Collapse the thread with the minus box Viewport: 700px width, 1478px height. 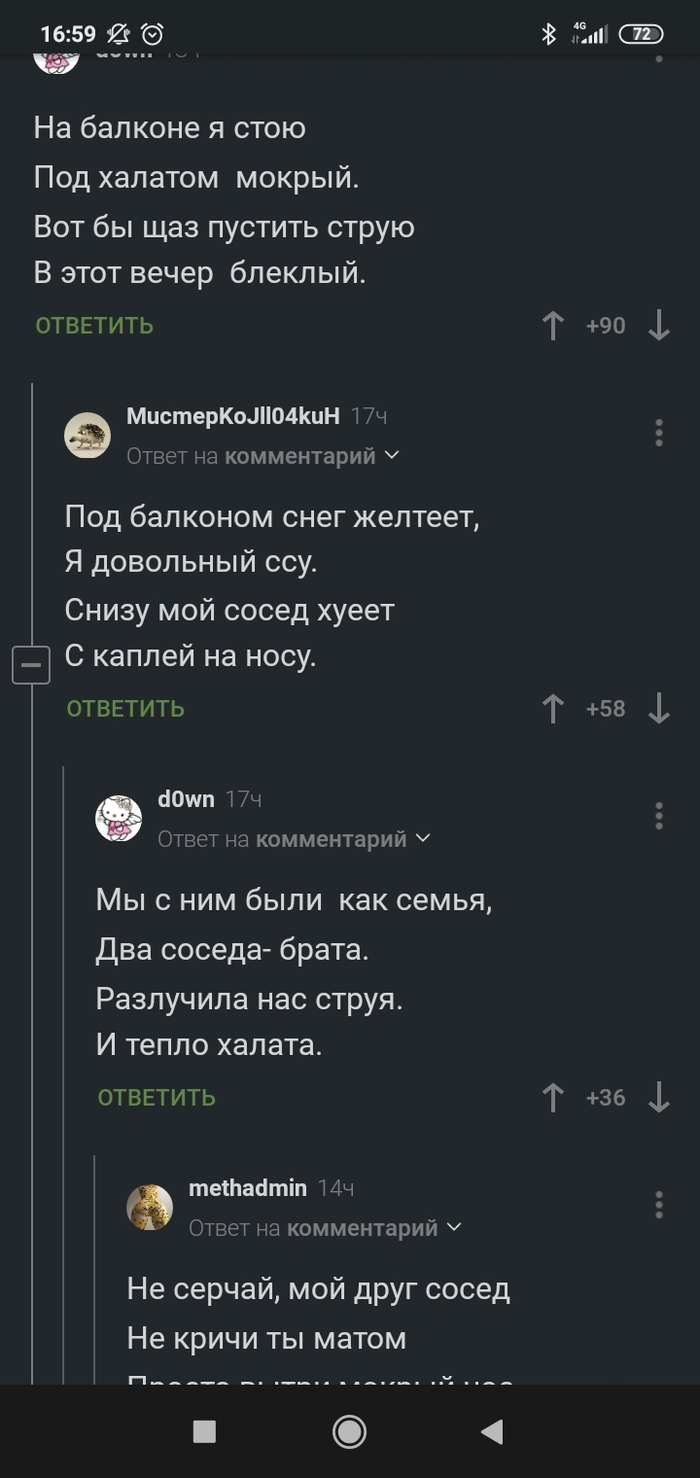tap(31, 665)
